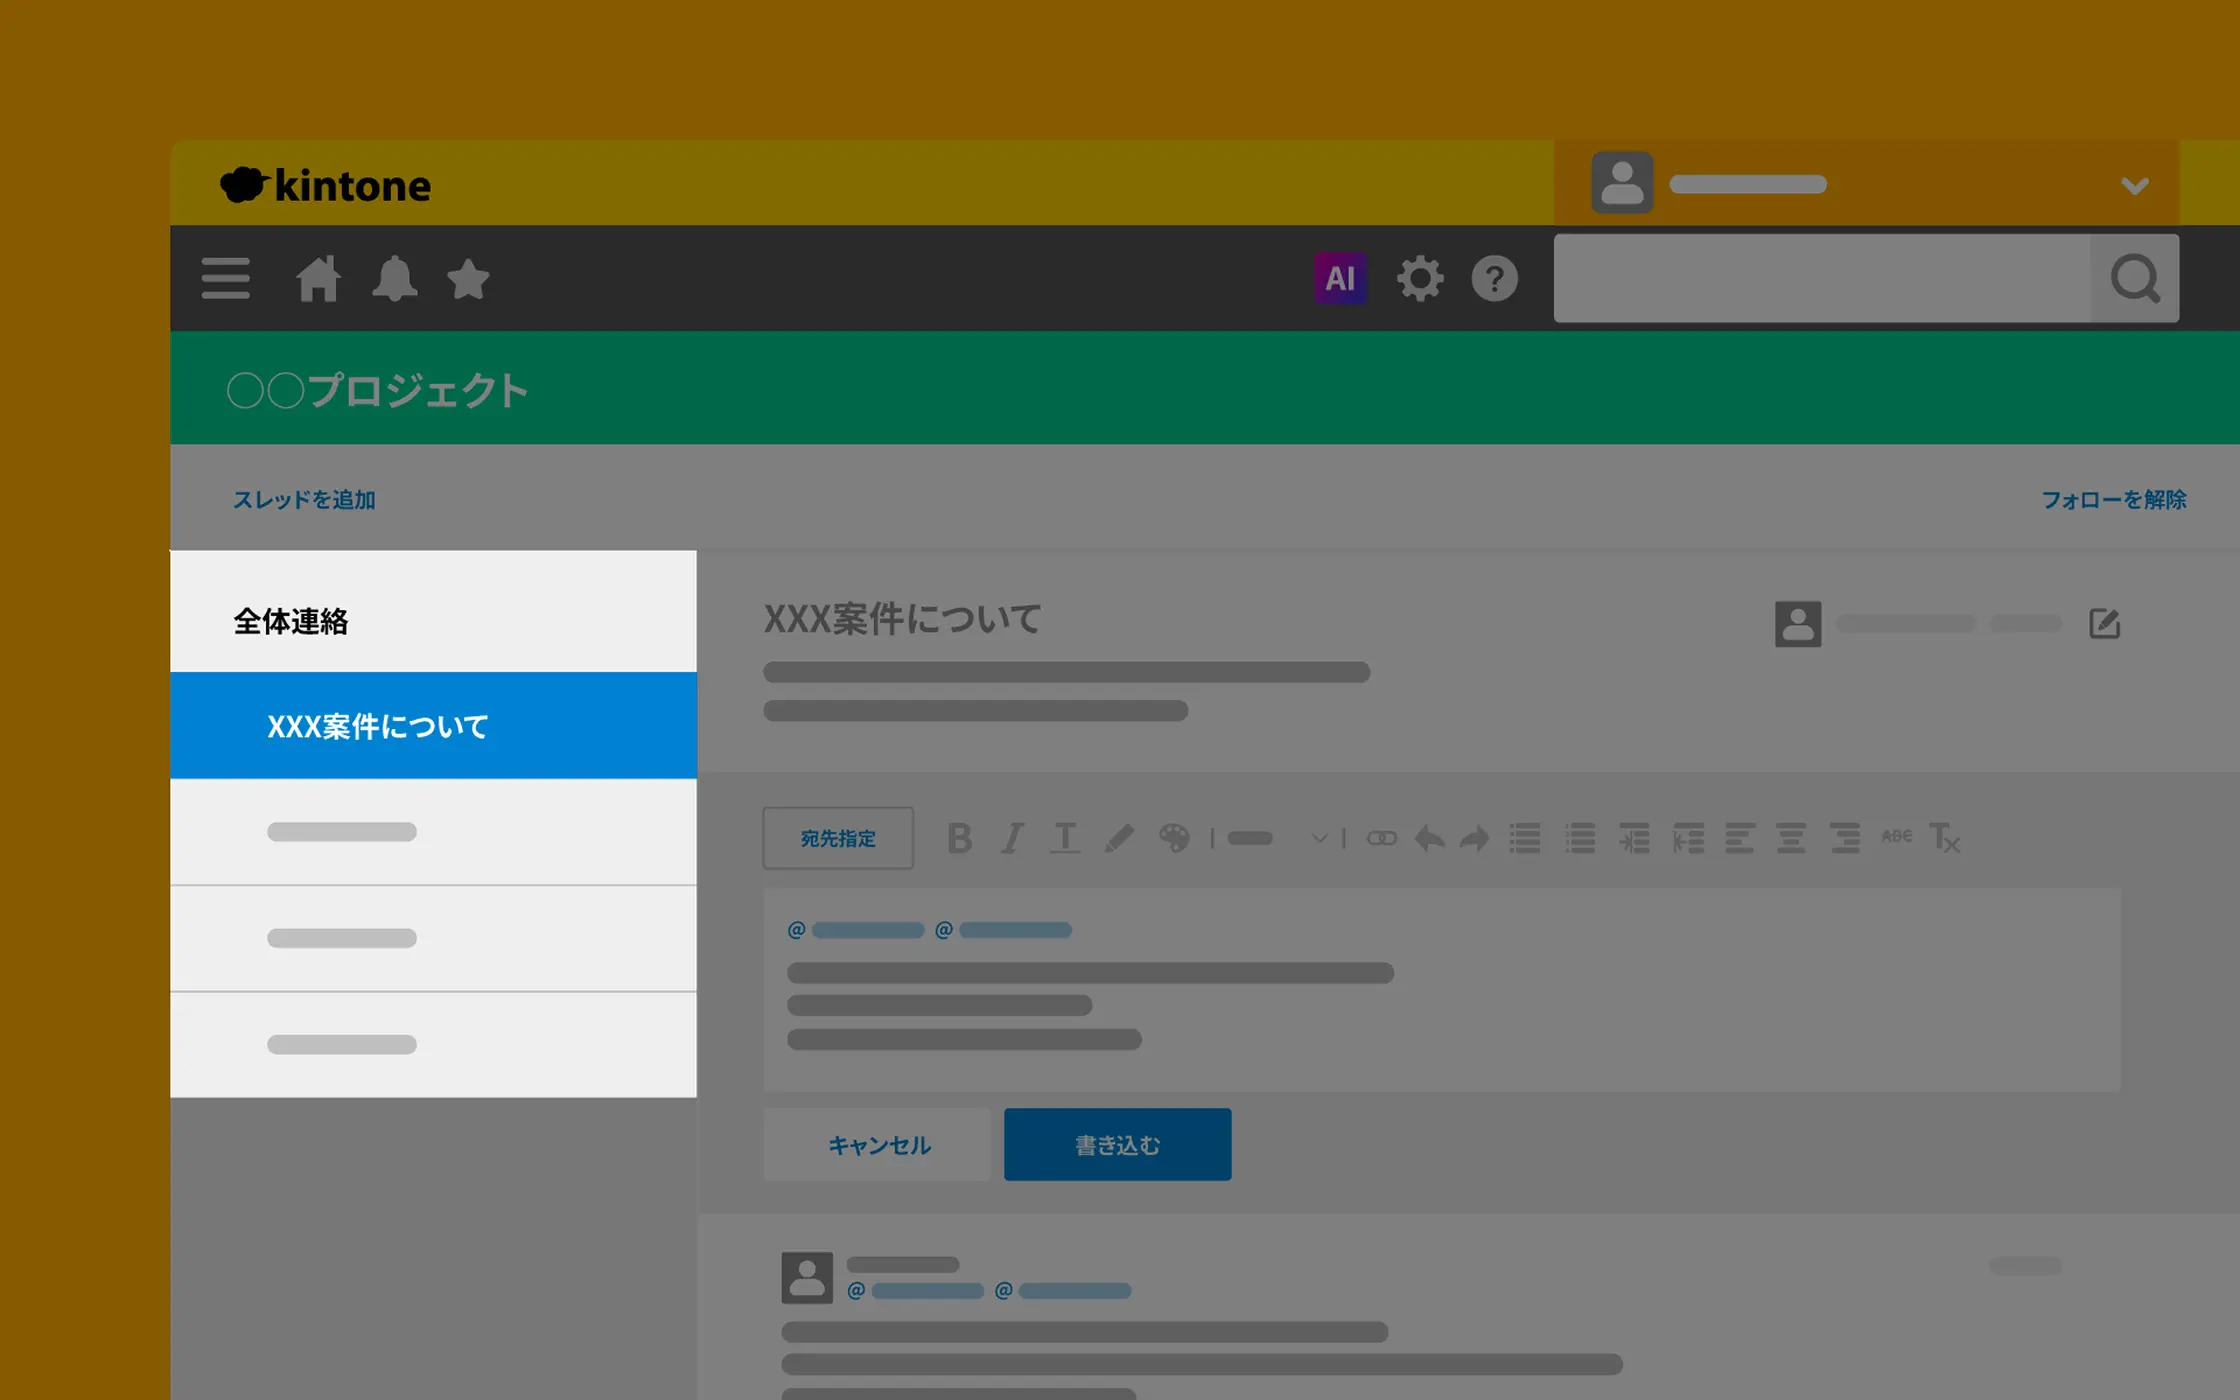Toggle italic formatting in the editor
The image size is (2240, 1400).
[1012, 838]
